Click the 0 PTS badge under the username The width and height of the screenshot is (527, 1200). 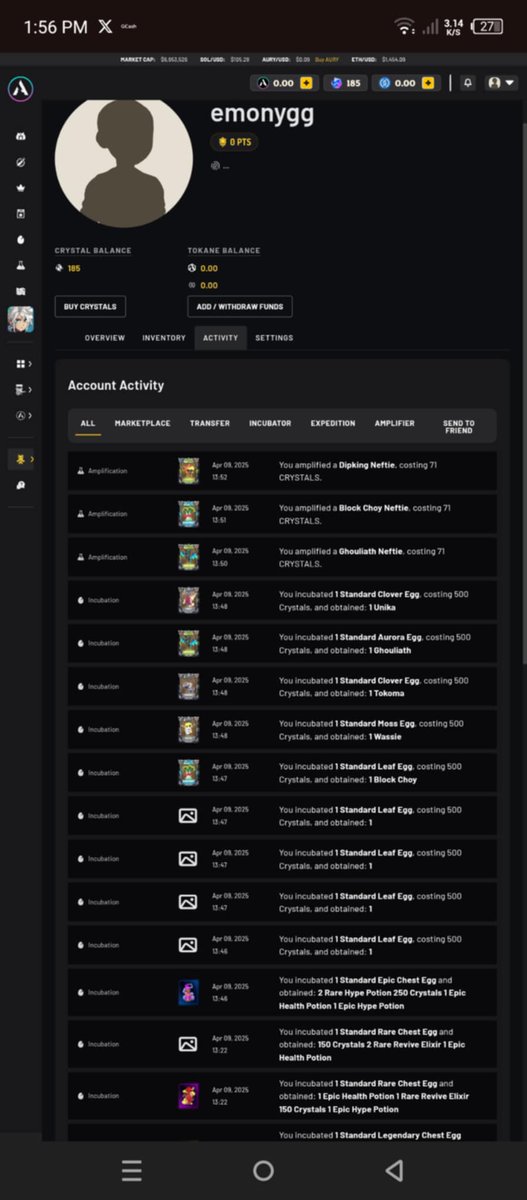point(234,143)
